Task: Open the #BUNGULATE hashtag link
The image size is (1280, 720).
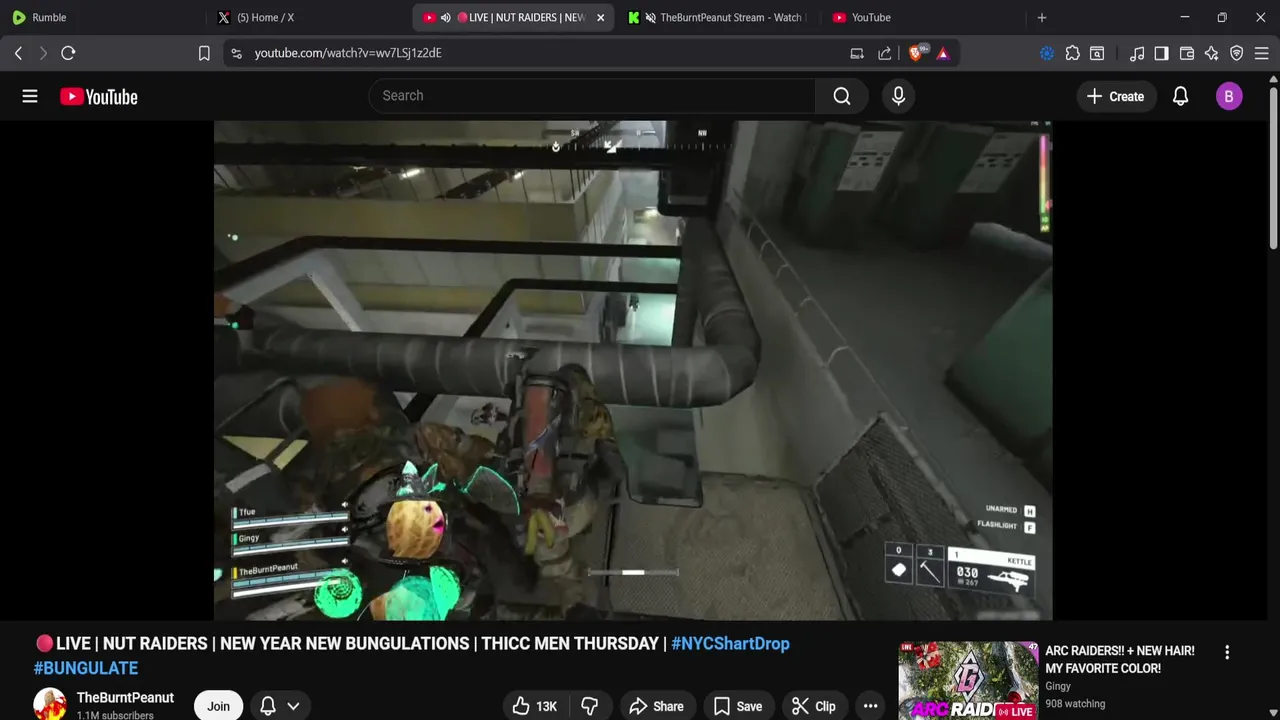Action: [86, 668]
